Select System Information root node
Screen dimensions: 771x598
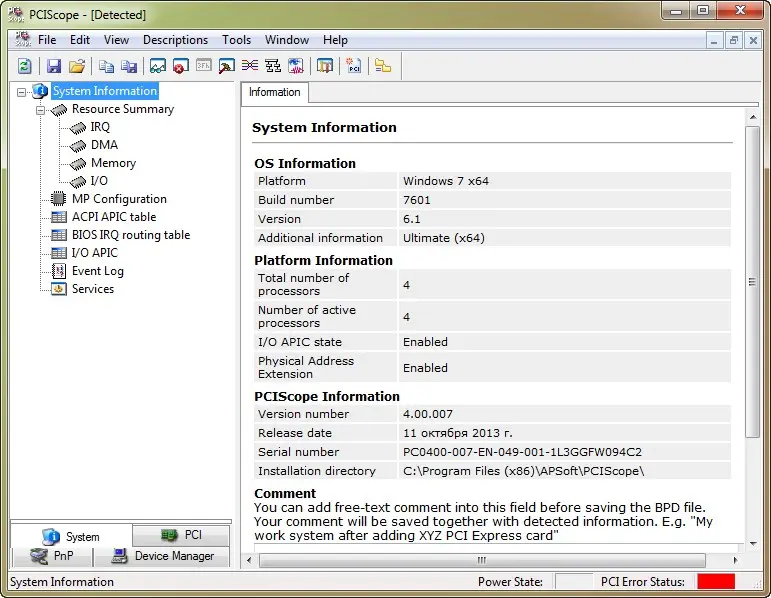(x=105, y=91)
